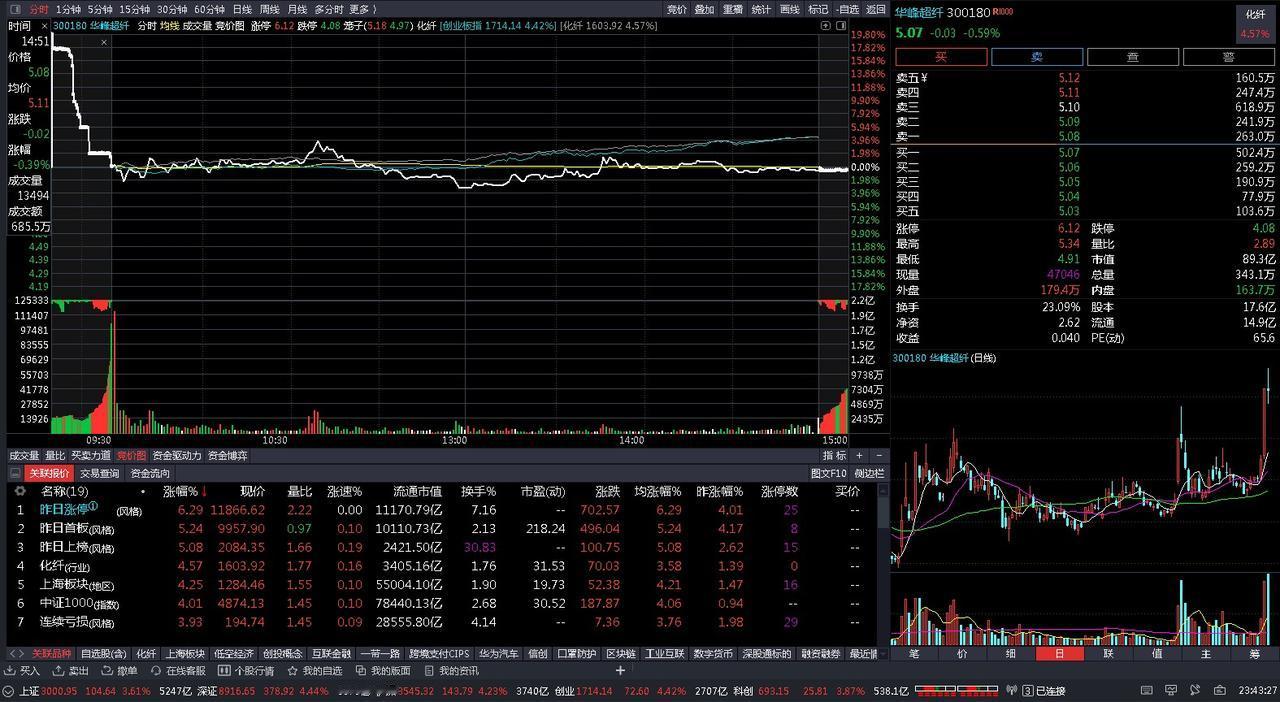The width and height of the screenshot is (1280, 702).
Task: Toggle the 竞价 auction option at top
Action: pyautogui.click(x=677, y=9)
